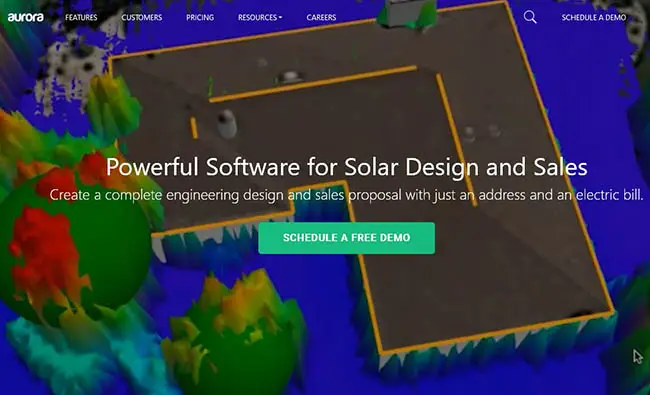
Task: Visit the Careers link
Action: [x=321, y=17]
